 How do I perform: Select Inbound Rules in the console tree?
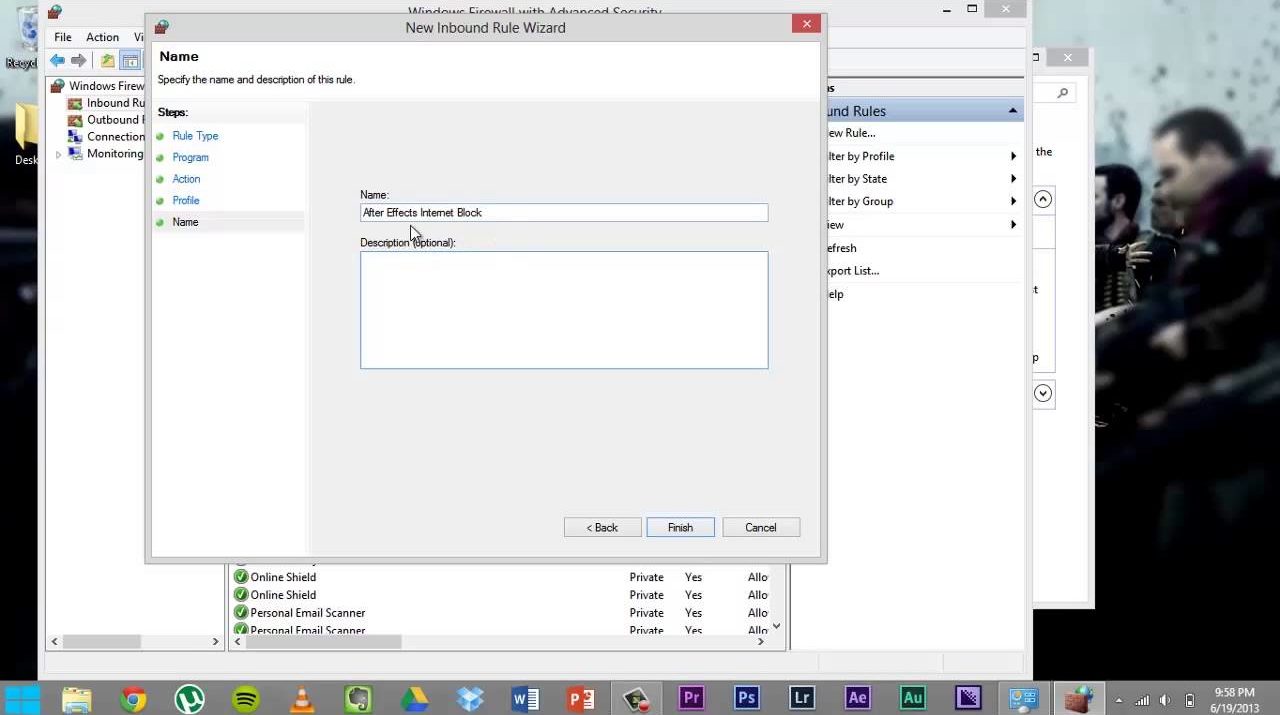coord(114,103)
